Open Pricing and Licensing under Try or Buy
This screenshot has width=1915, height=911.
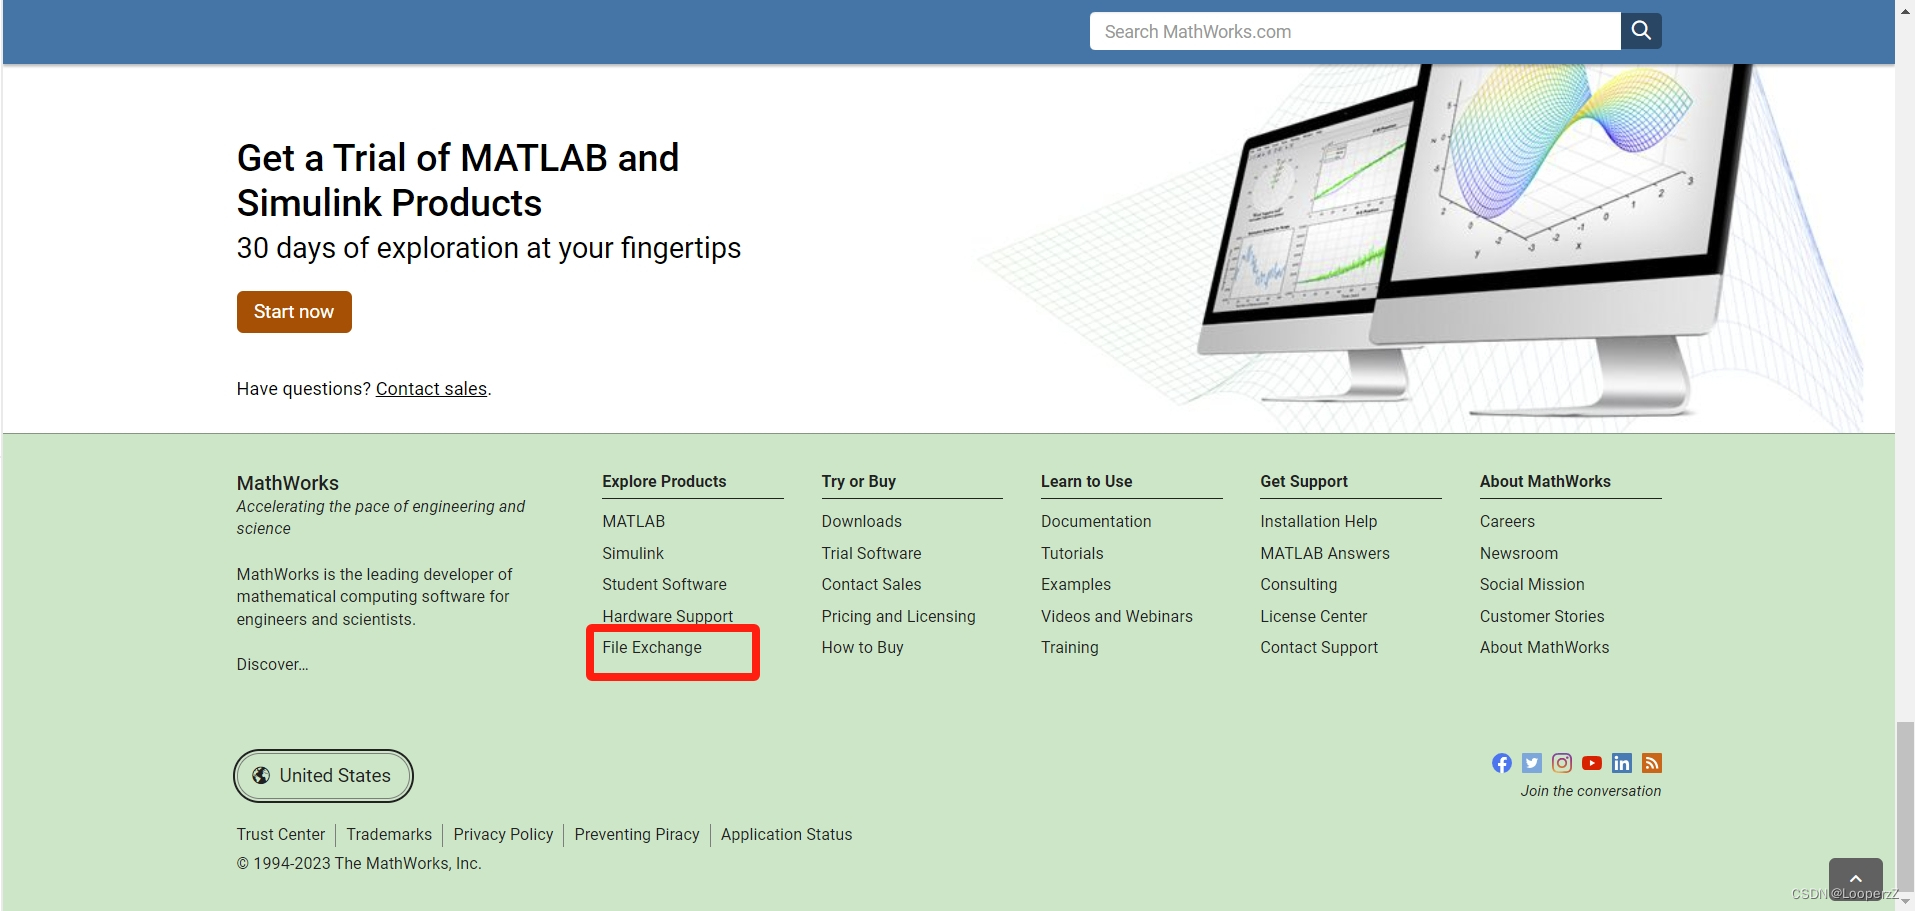[x=898, y=616]
